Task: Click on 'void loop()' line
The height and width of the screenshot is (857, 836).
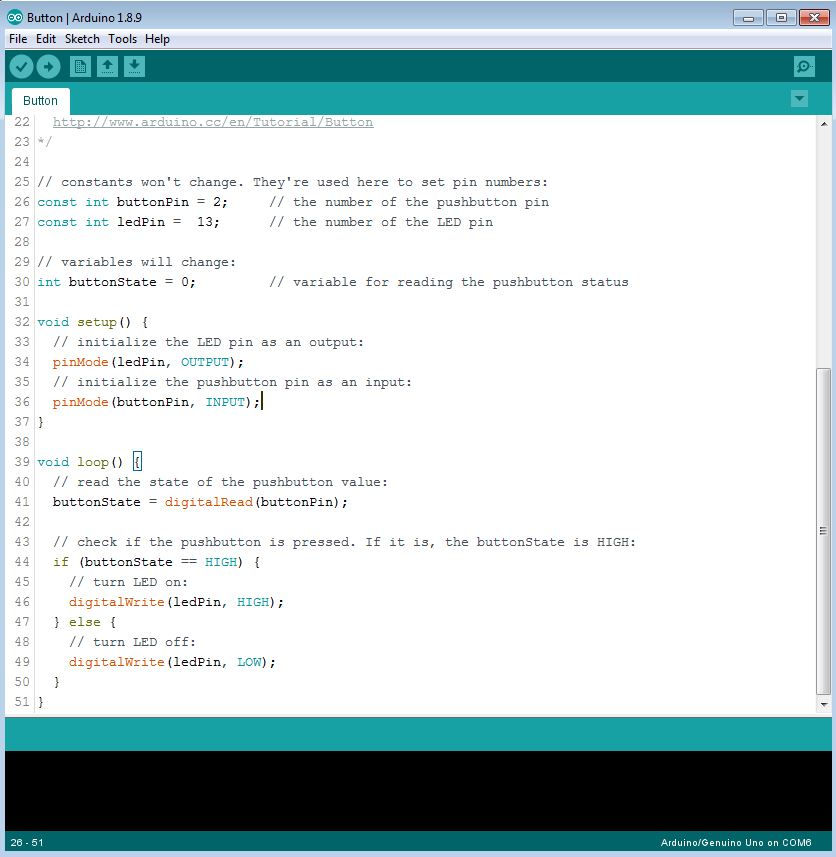Action: (x=89, y=462)
